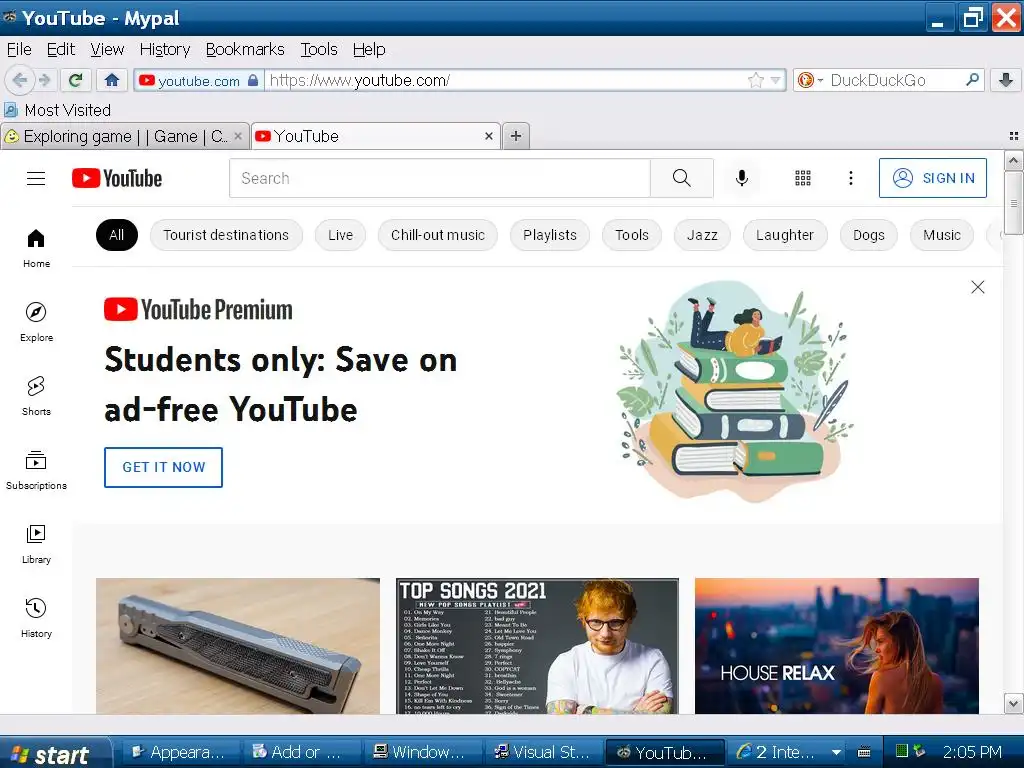Open the YouTube hamburger guide menu
This screenshot has width=1024, height=768.
pos(36,178)
